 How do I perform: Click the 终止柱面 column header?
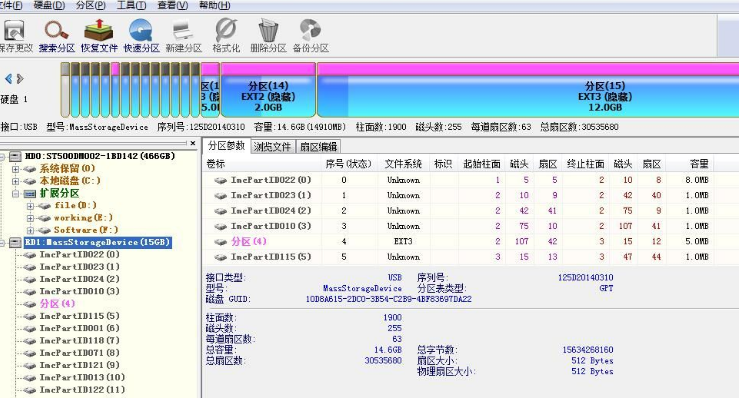tap(585, 164)
